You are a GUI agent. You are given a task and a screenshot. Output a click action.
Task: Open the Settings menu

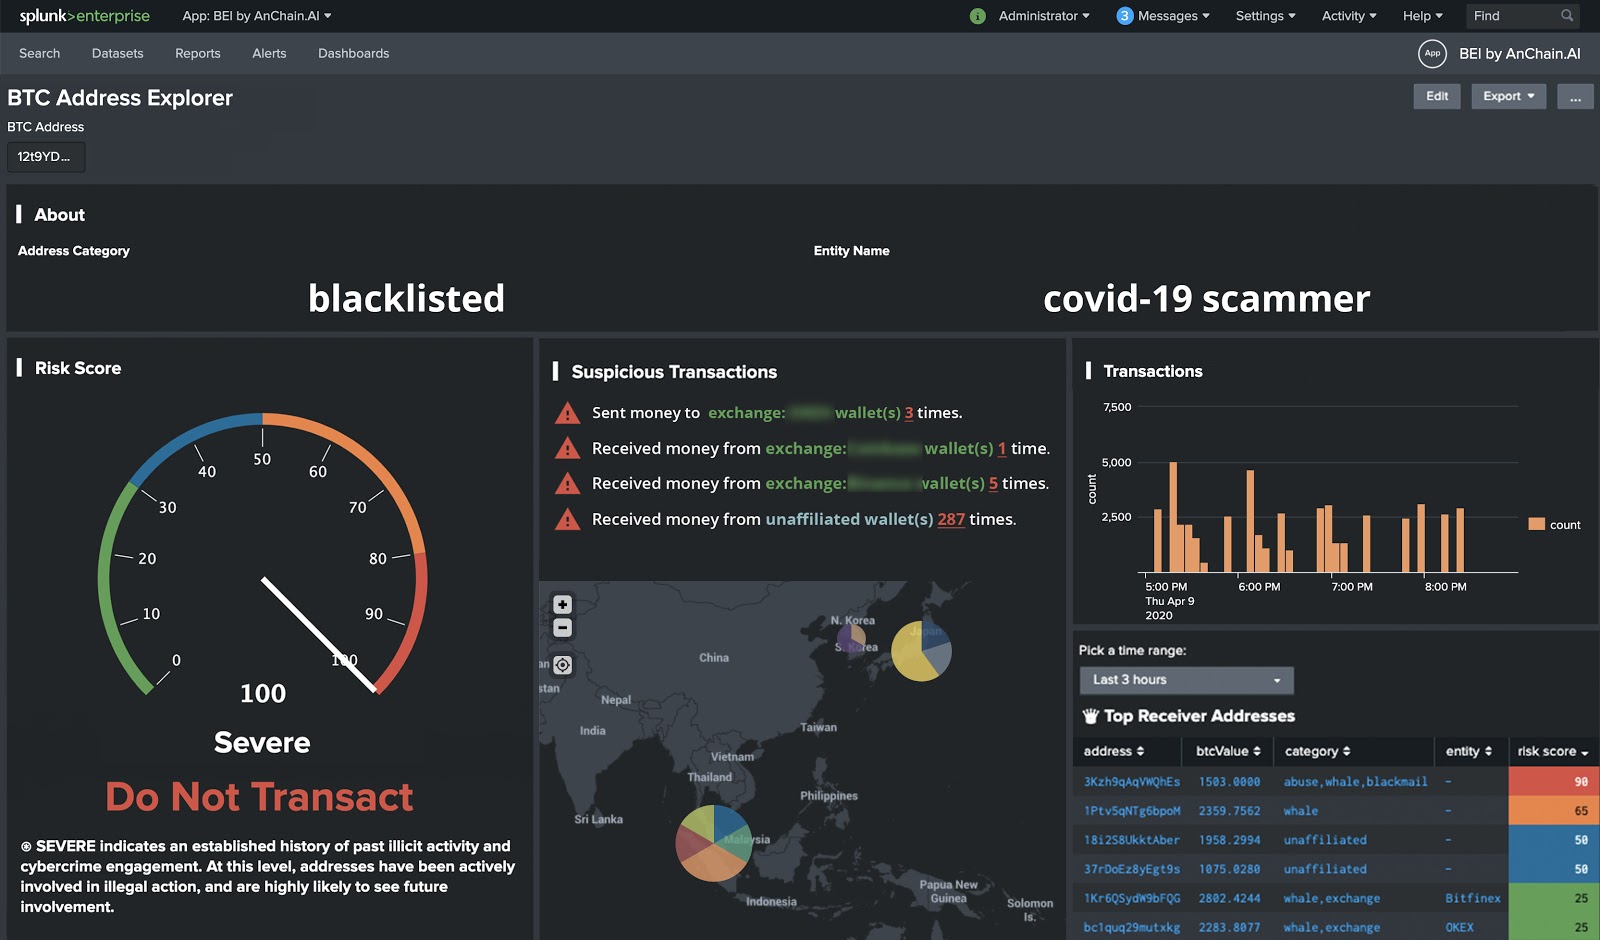point(1265,16)
